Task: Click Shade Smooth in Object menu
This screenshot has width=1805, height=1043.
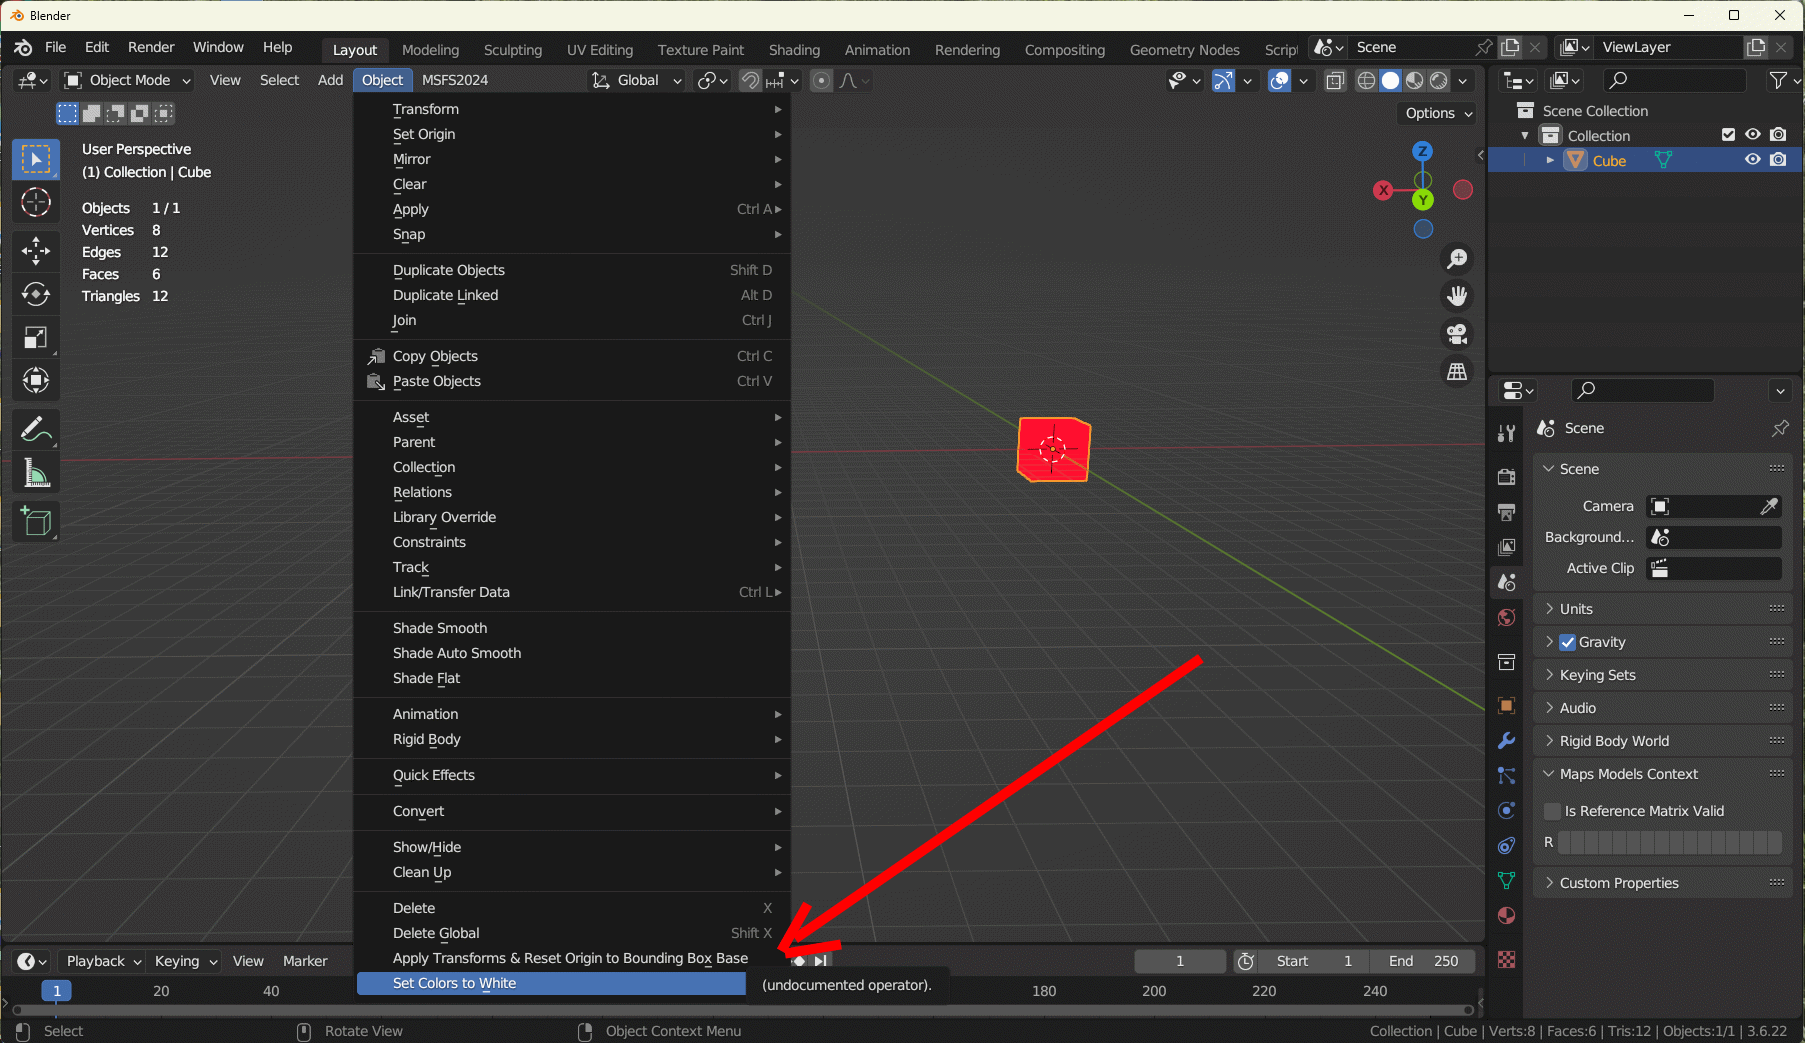Action: pos(440,628)
